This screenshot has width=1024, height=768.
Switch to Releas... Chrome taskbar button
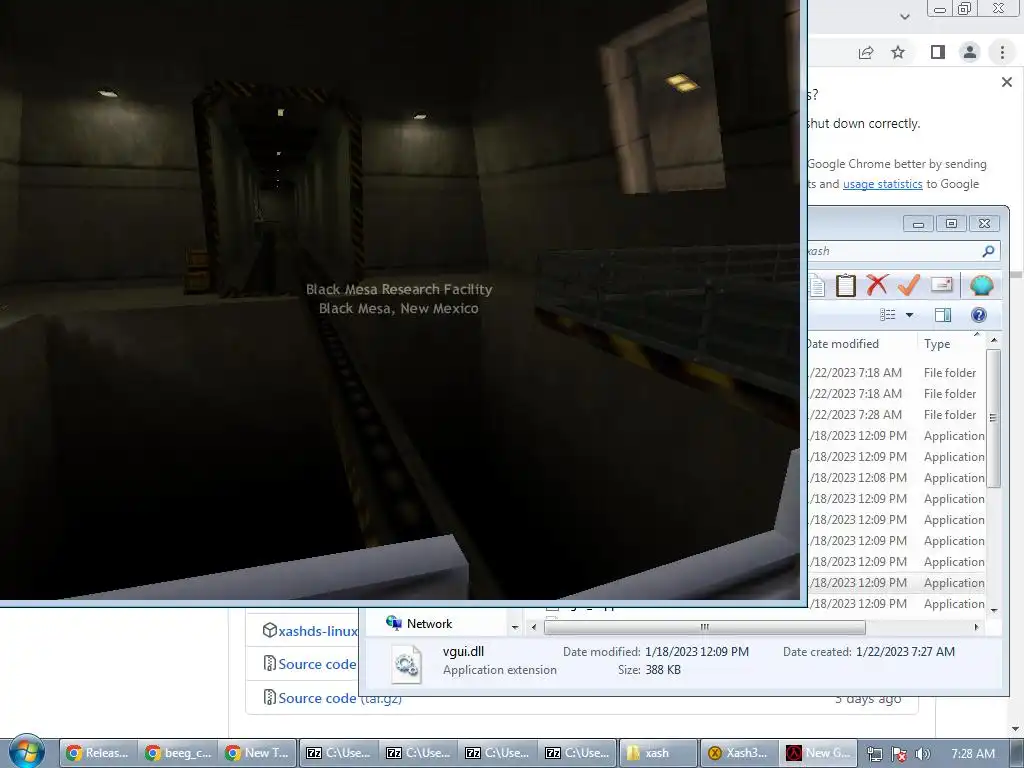point(99,753)
